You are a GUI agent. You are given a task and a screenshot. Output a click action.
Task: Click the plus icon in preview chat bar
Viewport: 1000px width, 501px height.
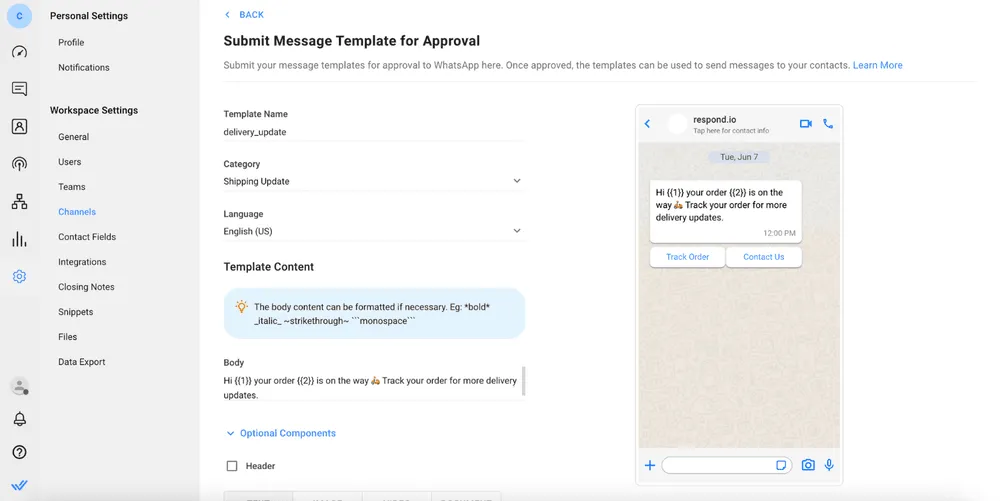coord(649,465)
